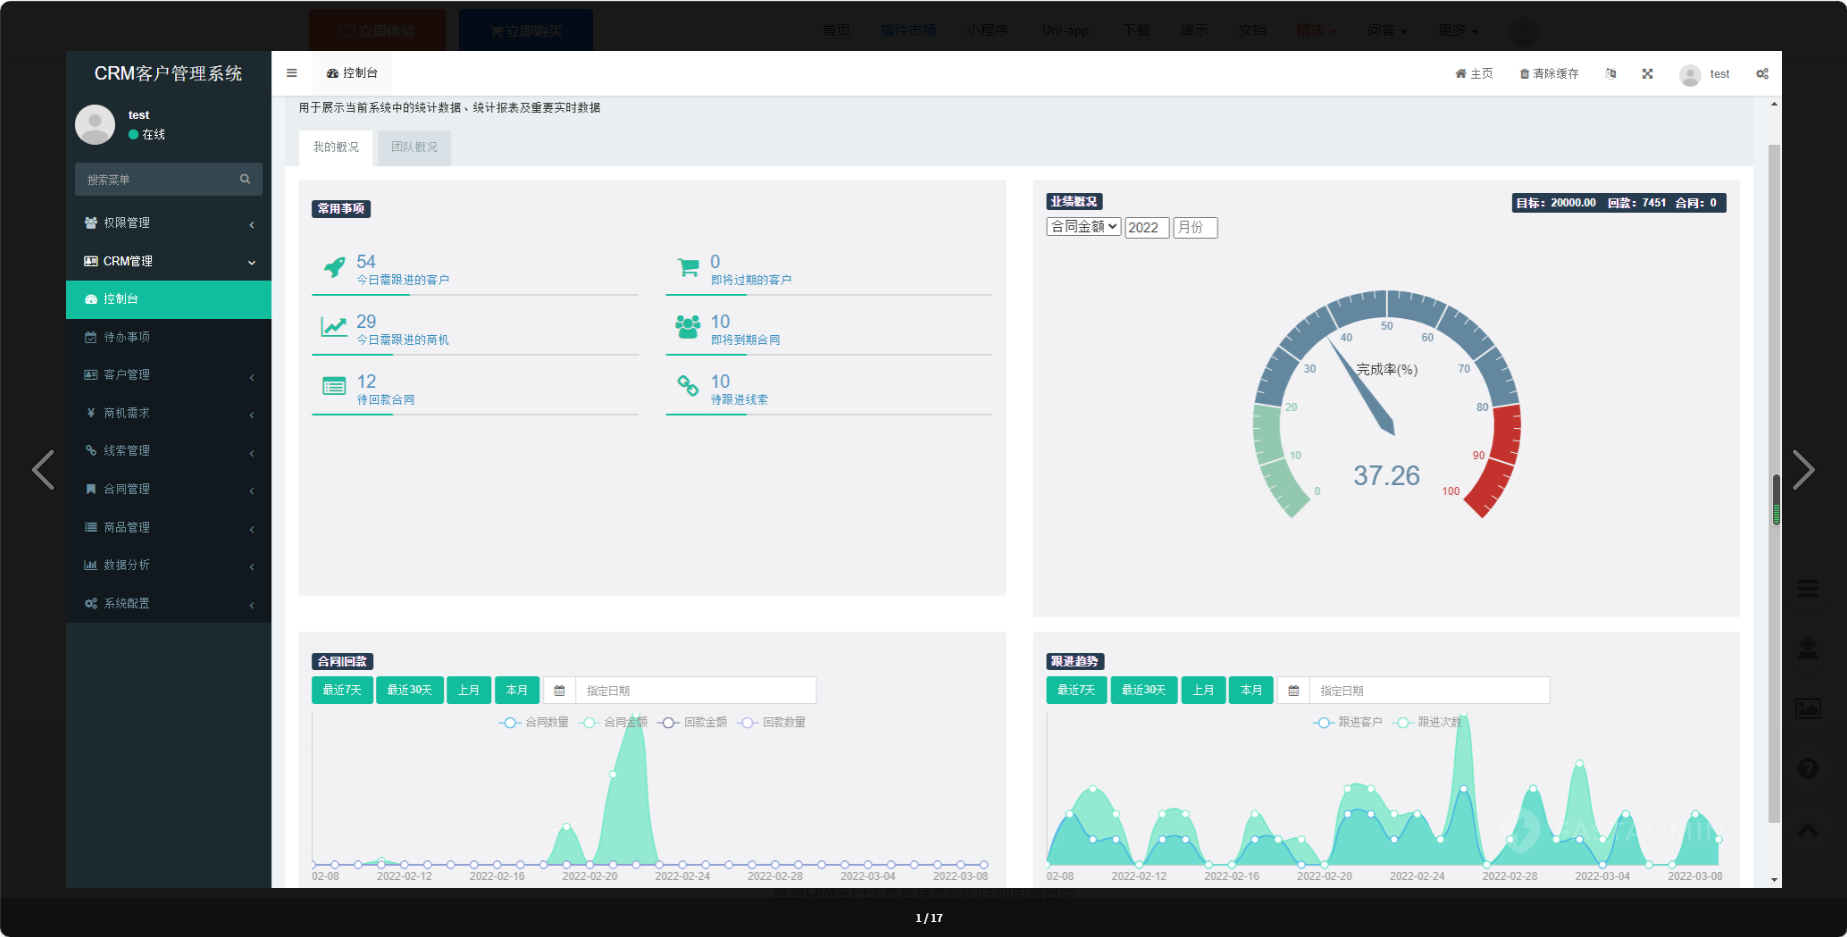Click the page vertical scrollbar thumb

pyautogui.click(x=1776, y=499)
